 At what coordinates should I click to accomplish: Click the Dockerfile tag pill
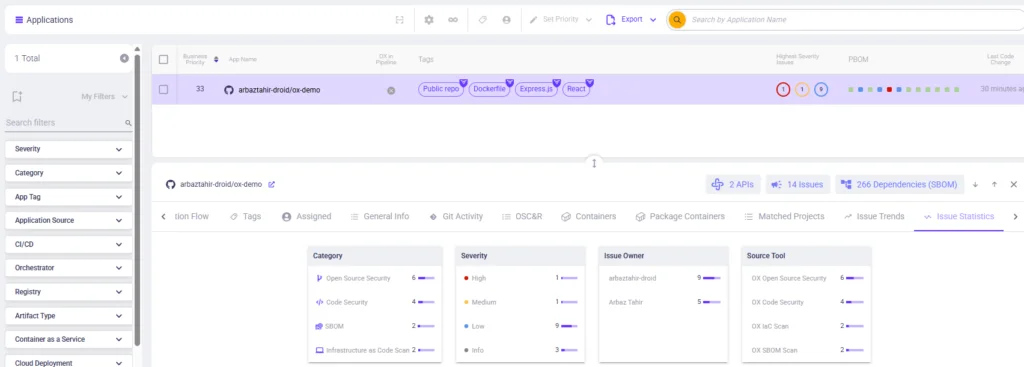[489, 89]
